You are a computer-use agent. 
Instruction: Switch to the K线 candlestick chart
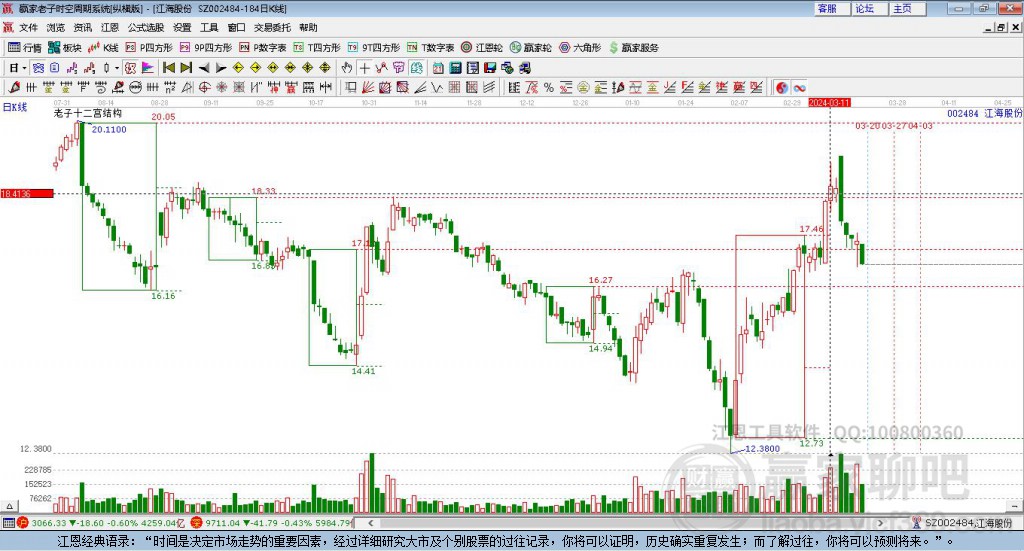click(x=103, y=48)
